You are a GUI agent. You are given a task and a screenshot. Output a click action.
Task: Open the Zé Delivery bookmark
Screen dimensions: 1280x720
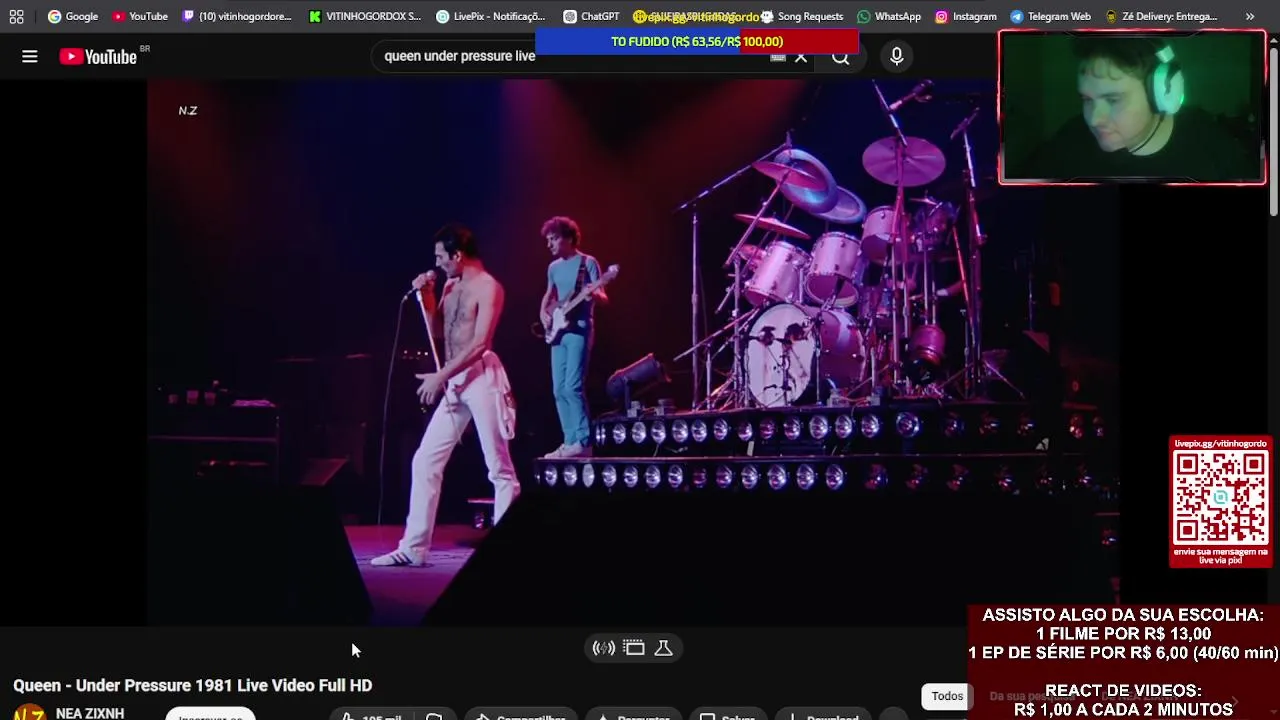[1161, 16]
